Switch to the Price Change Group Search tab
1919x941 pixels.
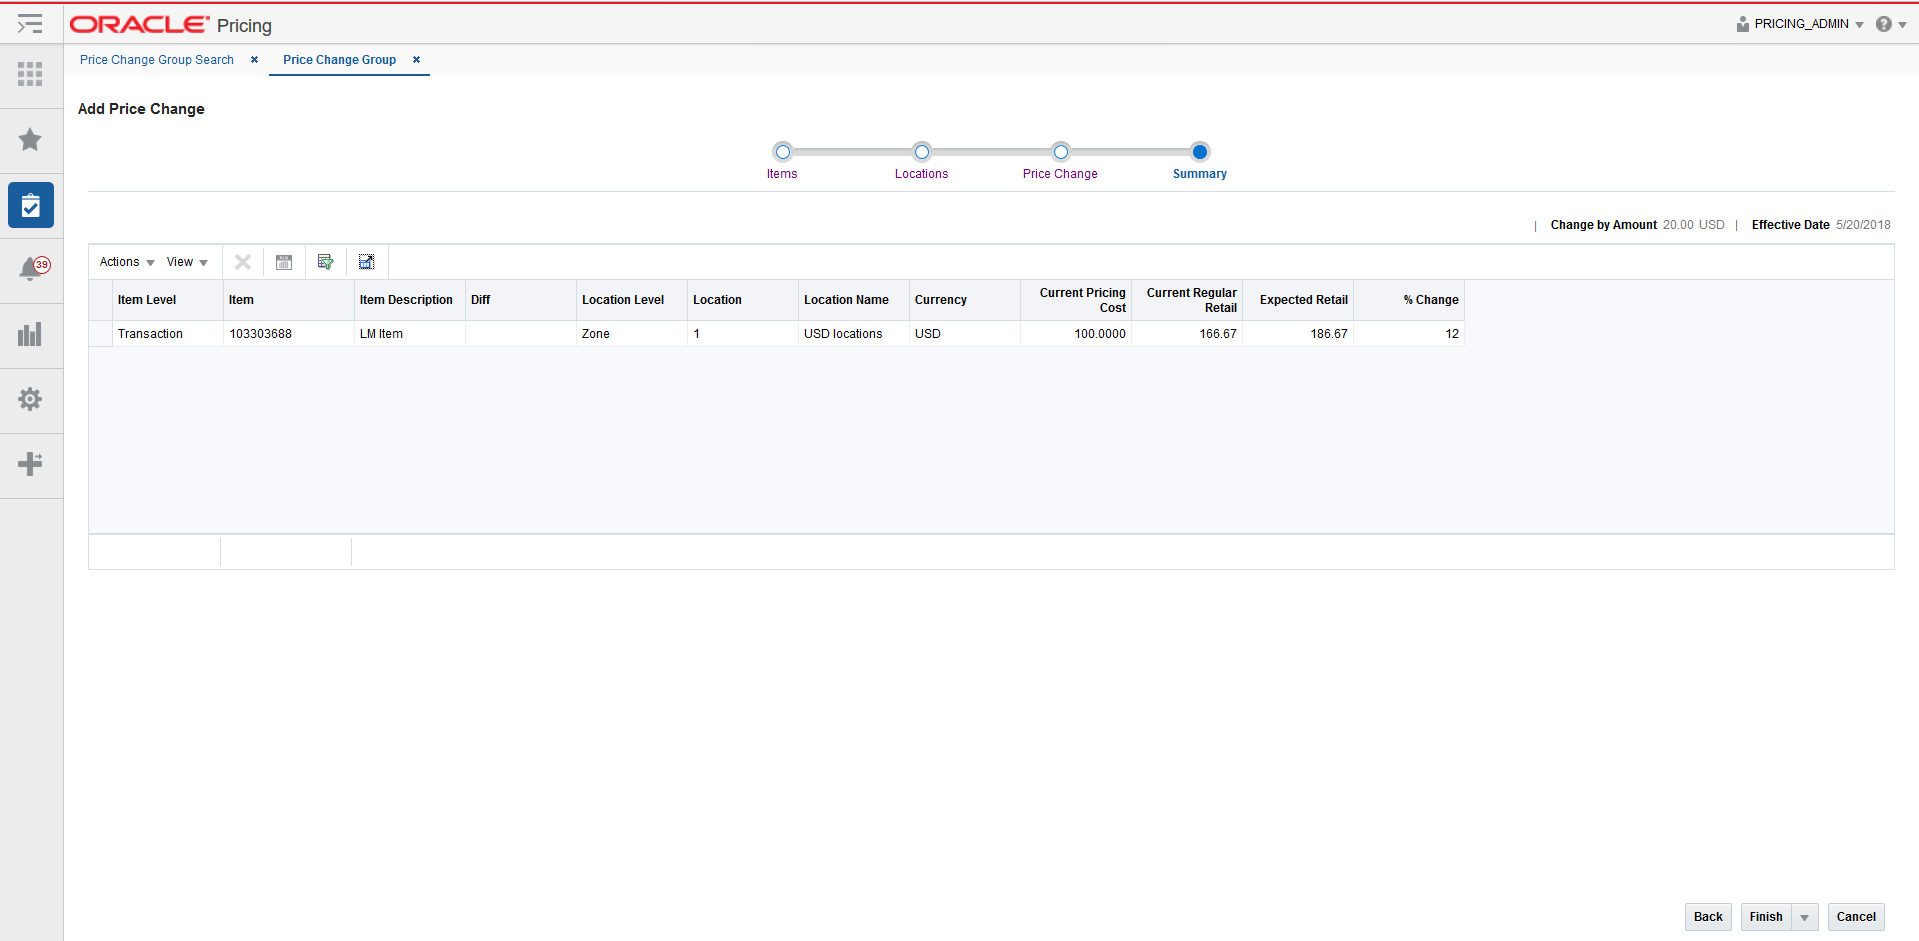[x=156, y=60]
